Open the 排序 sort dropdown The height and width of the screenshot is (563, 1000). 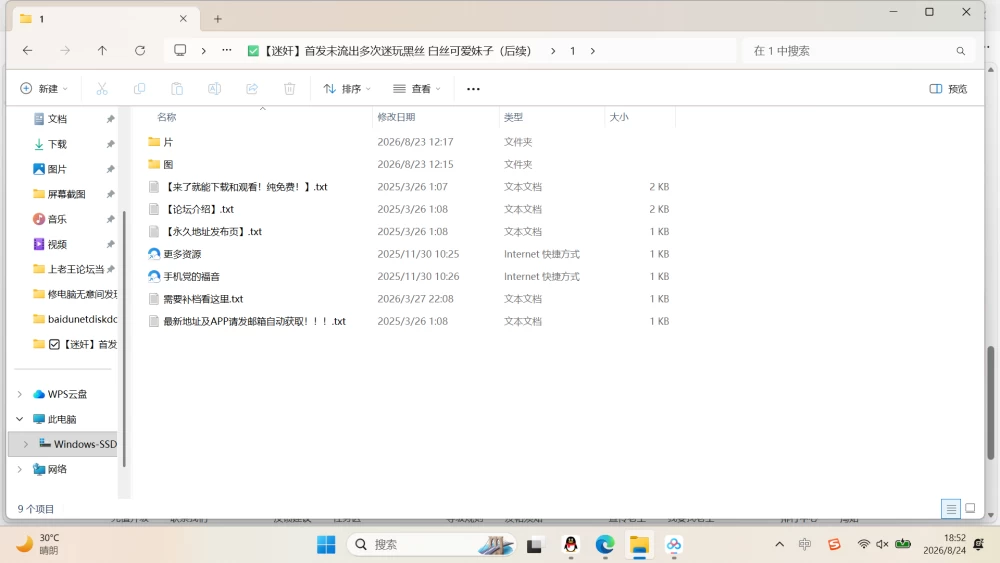point(347,89)
